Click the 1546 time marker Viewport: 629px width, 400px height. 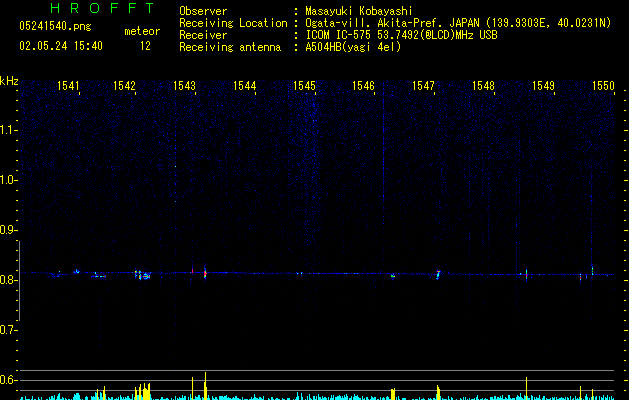tap(363, 86)
